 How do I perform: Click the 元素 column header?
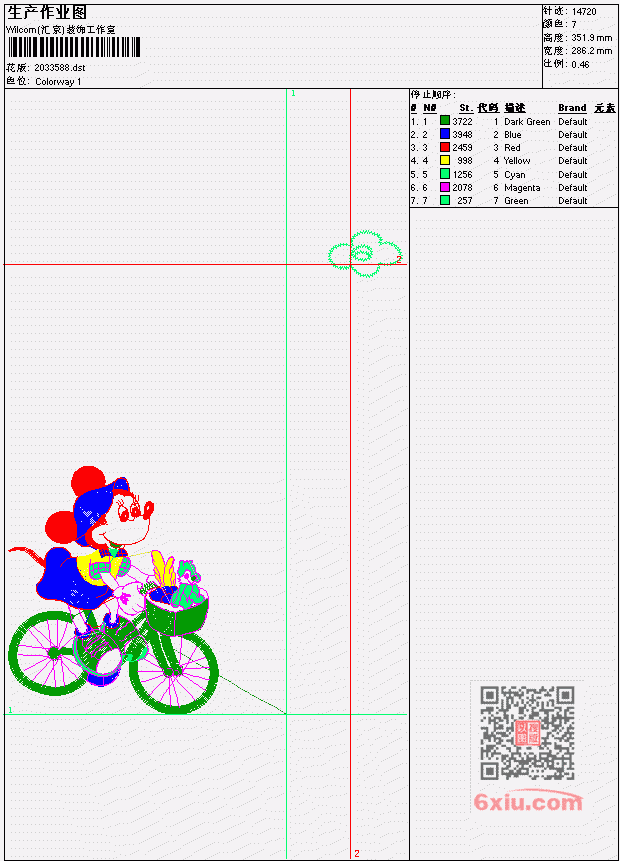[605, 108]
